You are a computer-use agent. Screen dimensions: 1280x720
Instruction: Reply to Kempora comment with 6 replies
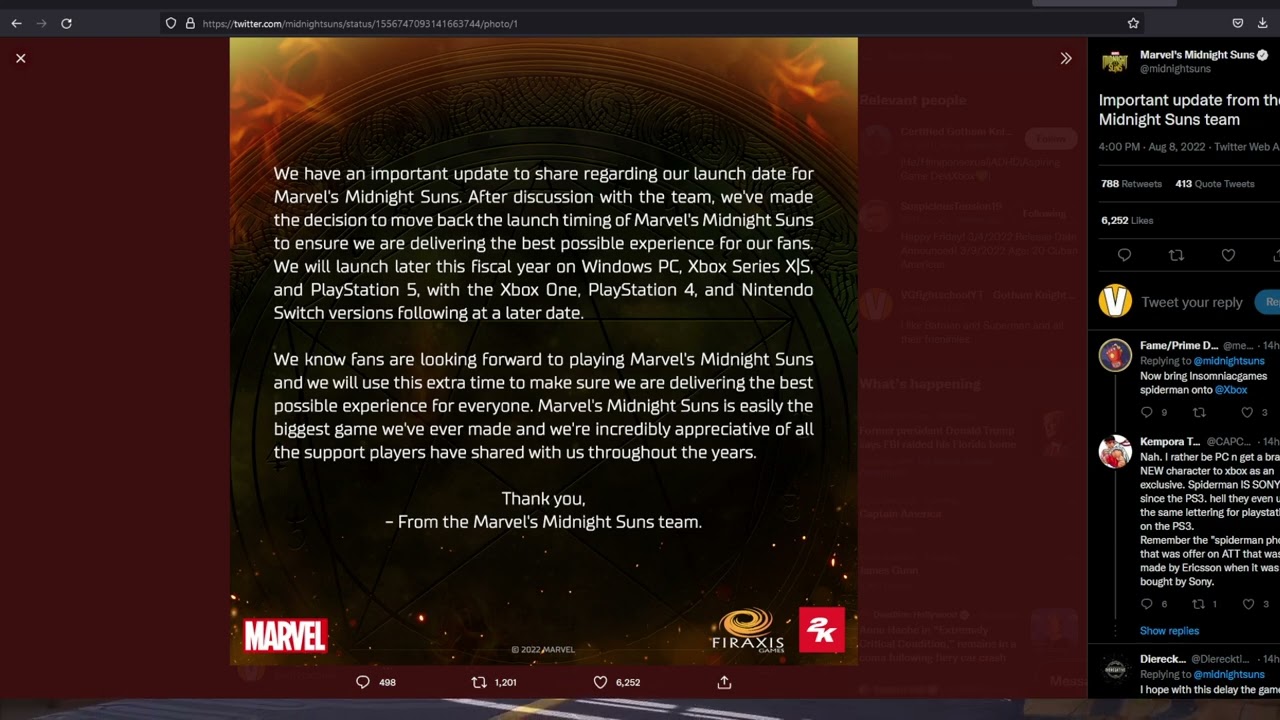(1147, 604)
